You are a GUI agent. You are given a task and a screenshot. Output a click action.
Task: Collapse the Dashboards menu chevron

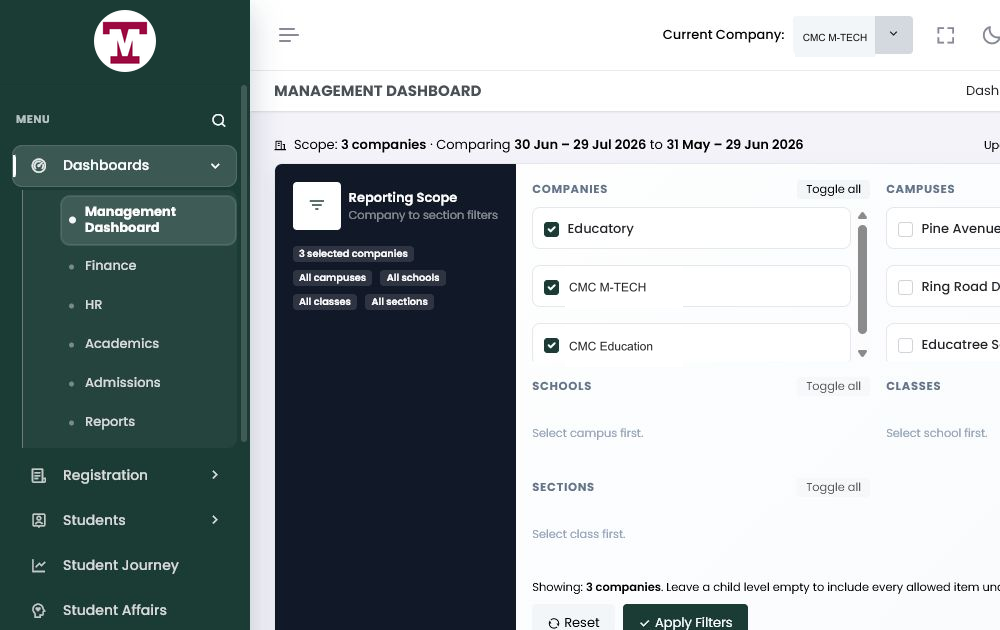pos(216,166)
